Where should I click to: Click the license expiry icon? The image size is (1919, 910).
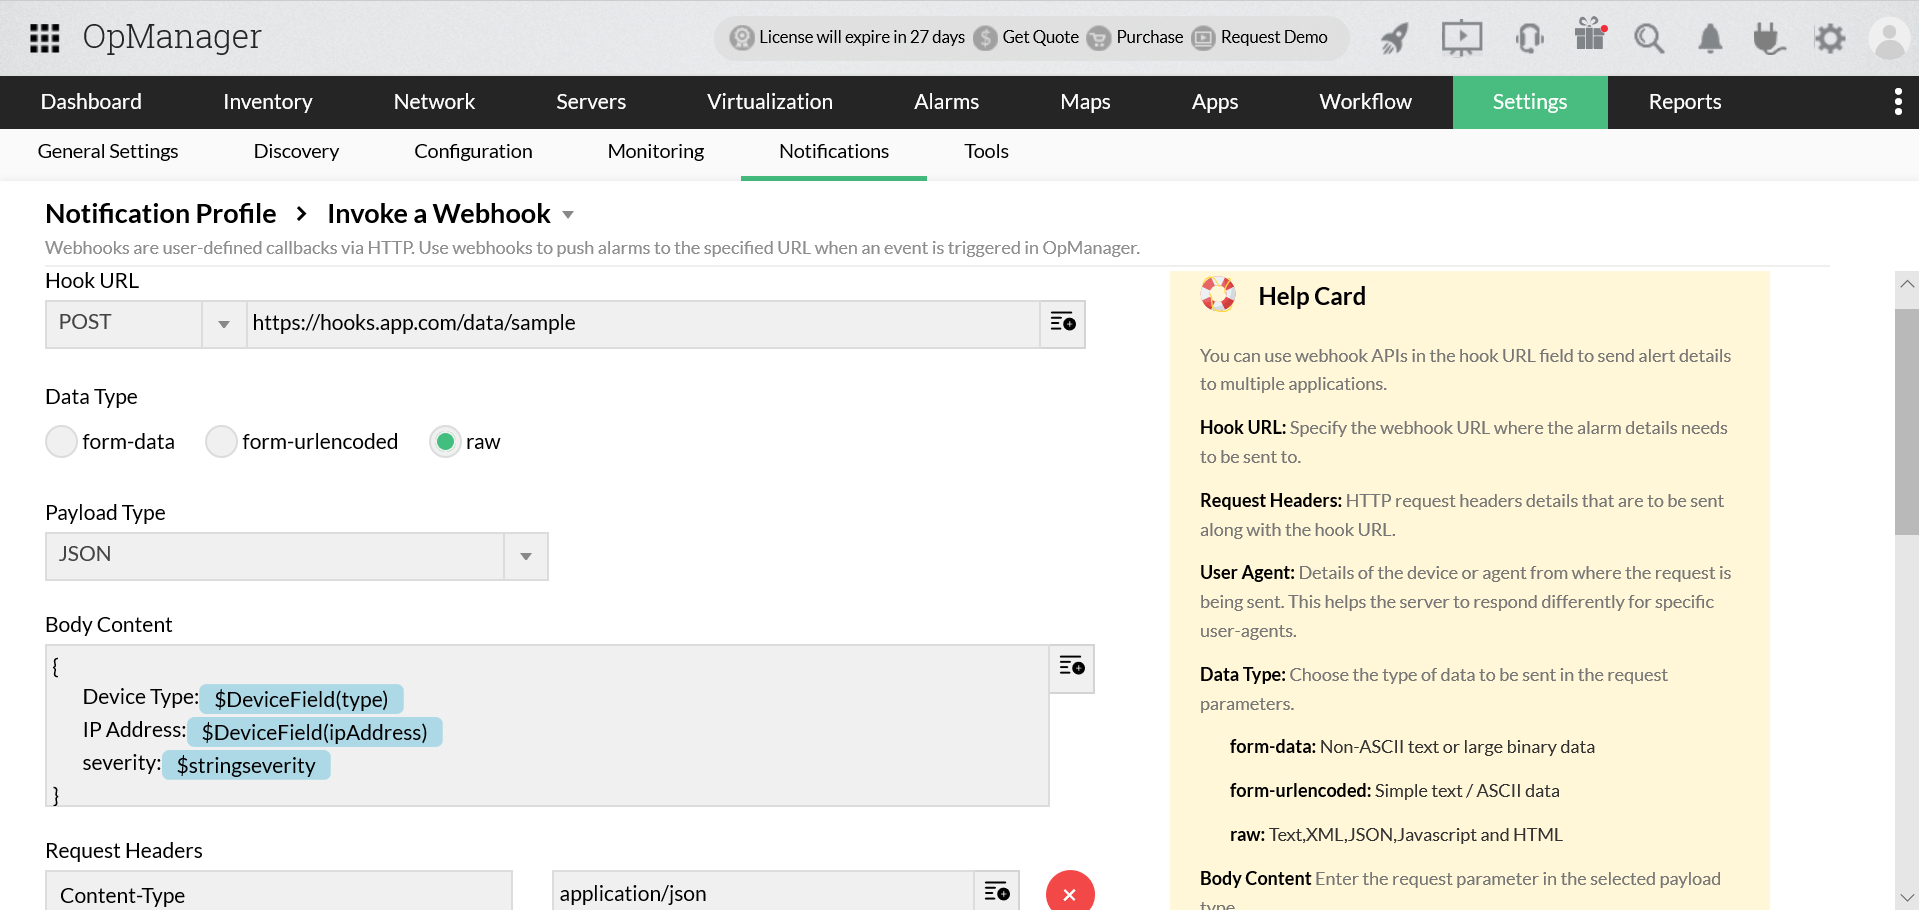(x=741, y=38)
